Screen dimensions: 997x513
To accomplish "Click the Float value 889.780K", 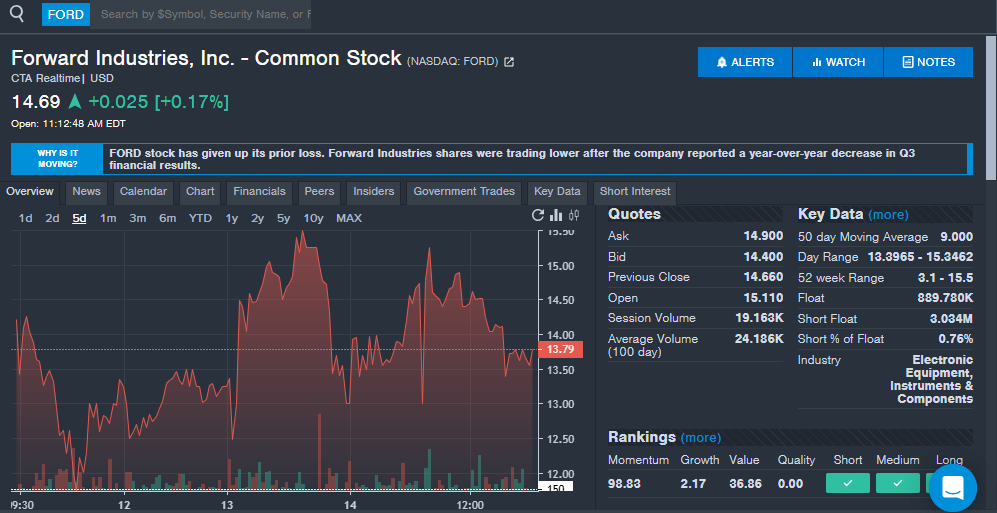I will click(x=945, y=298).
